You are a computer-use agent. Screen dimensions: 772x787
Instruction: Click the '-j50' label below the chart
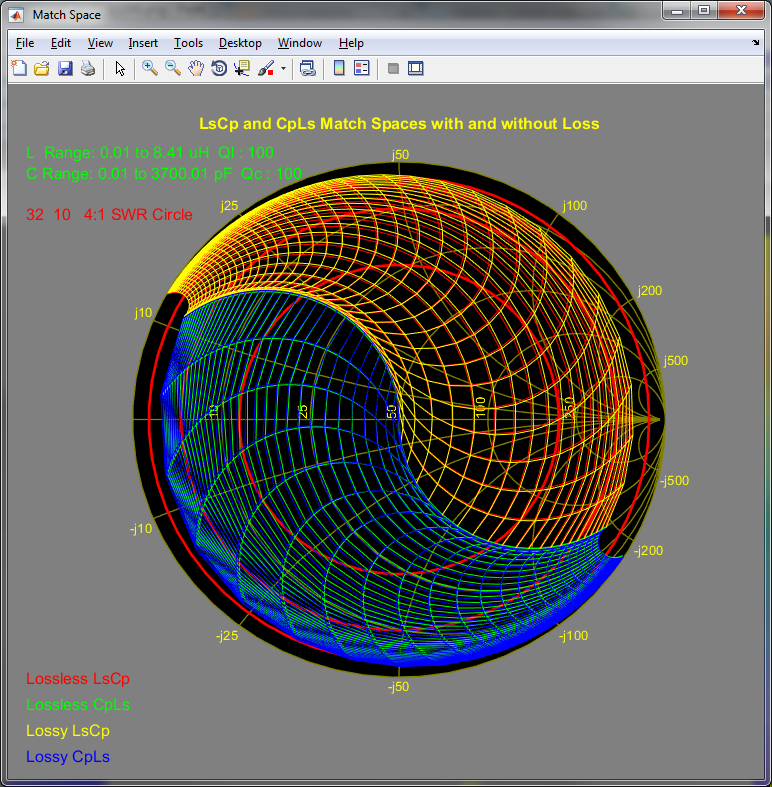pos(399,687)
